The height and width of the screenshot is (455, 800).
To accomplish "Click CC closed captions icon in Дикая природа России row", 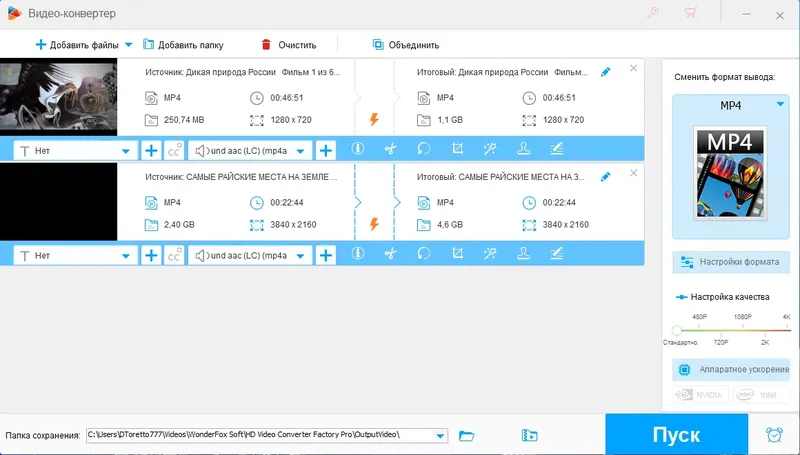I will tap(174, 150).
